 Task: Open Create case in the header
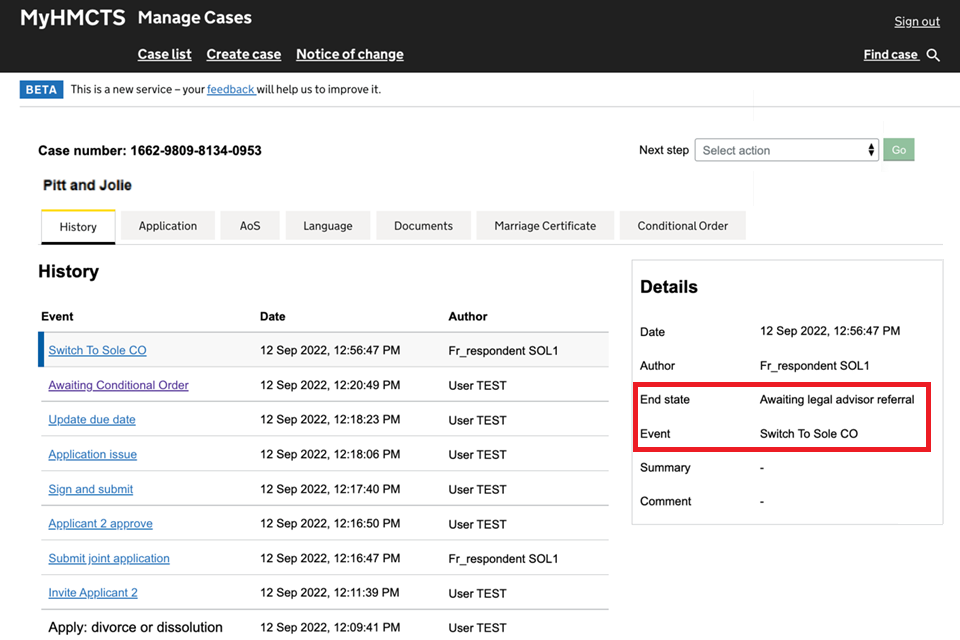[243, 54]
